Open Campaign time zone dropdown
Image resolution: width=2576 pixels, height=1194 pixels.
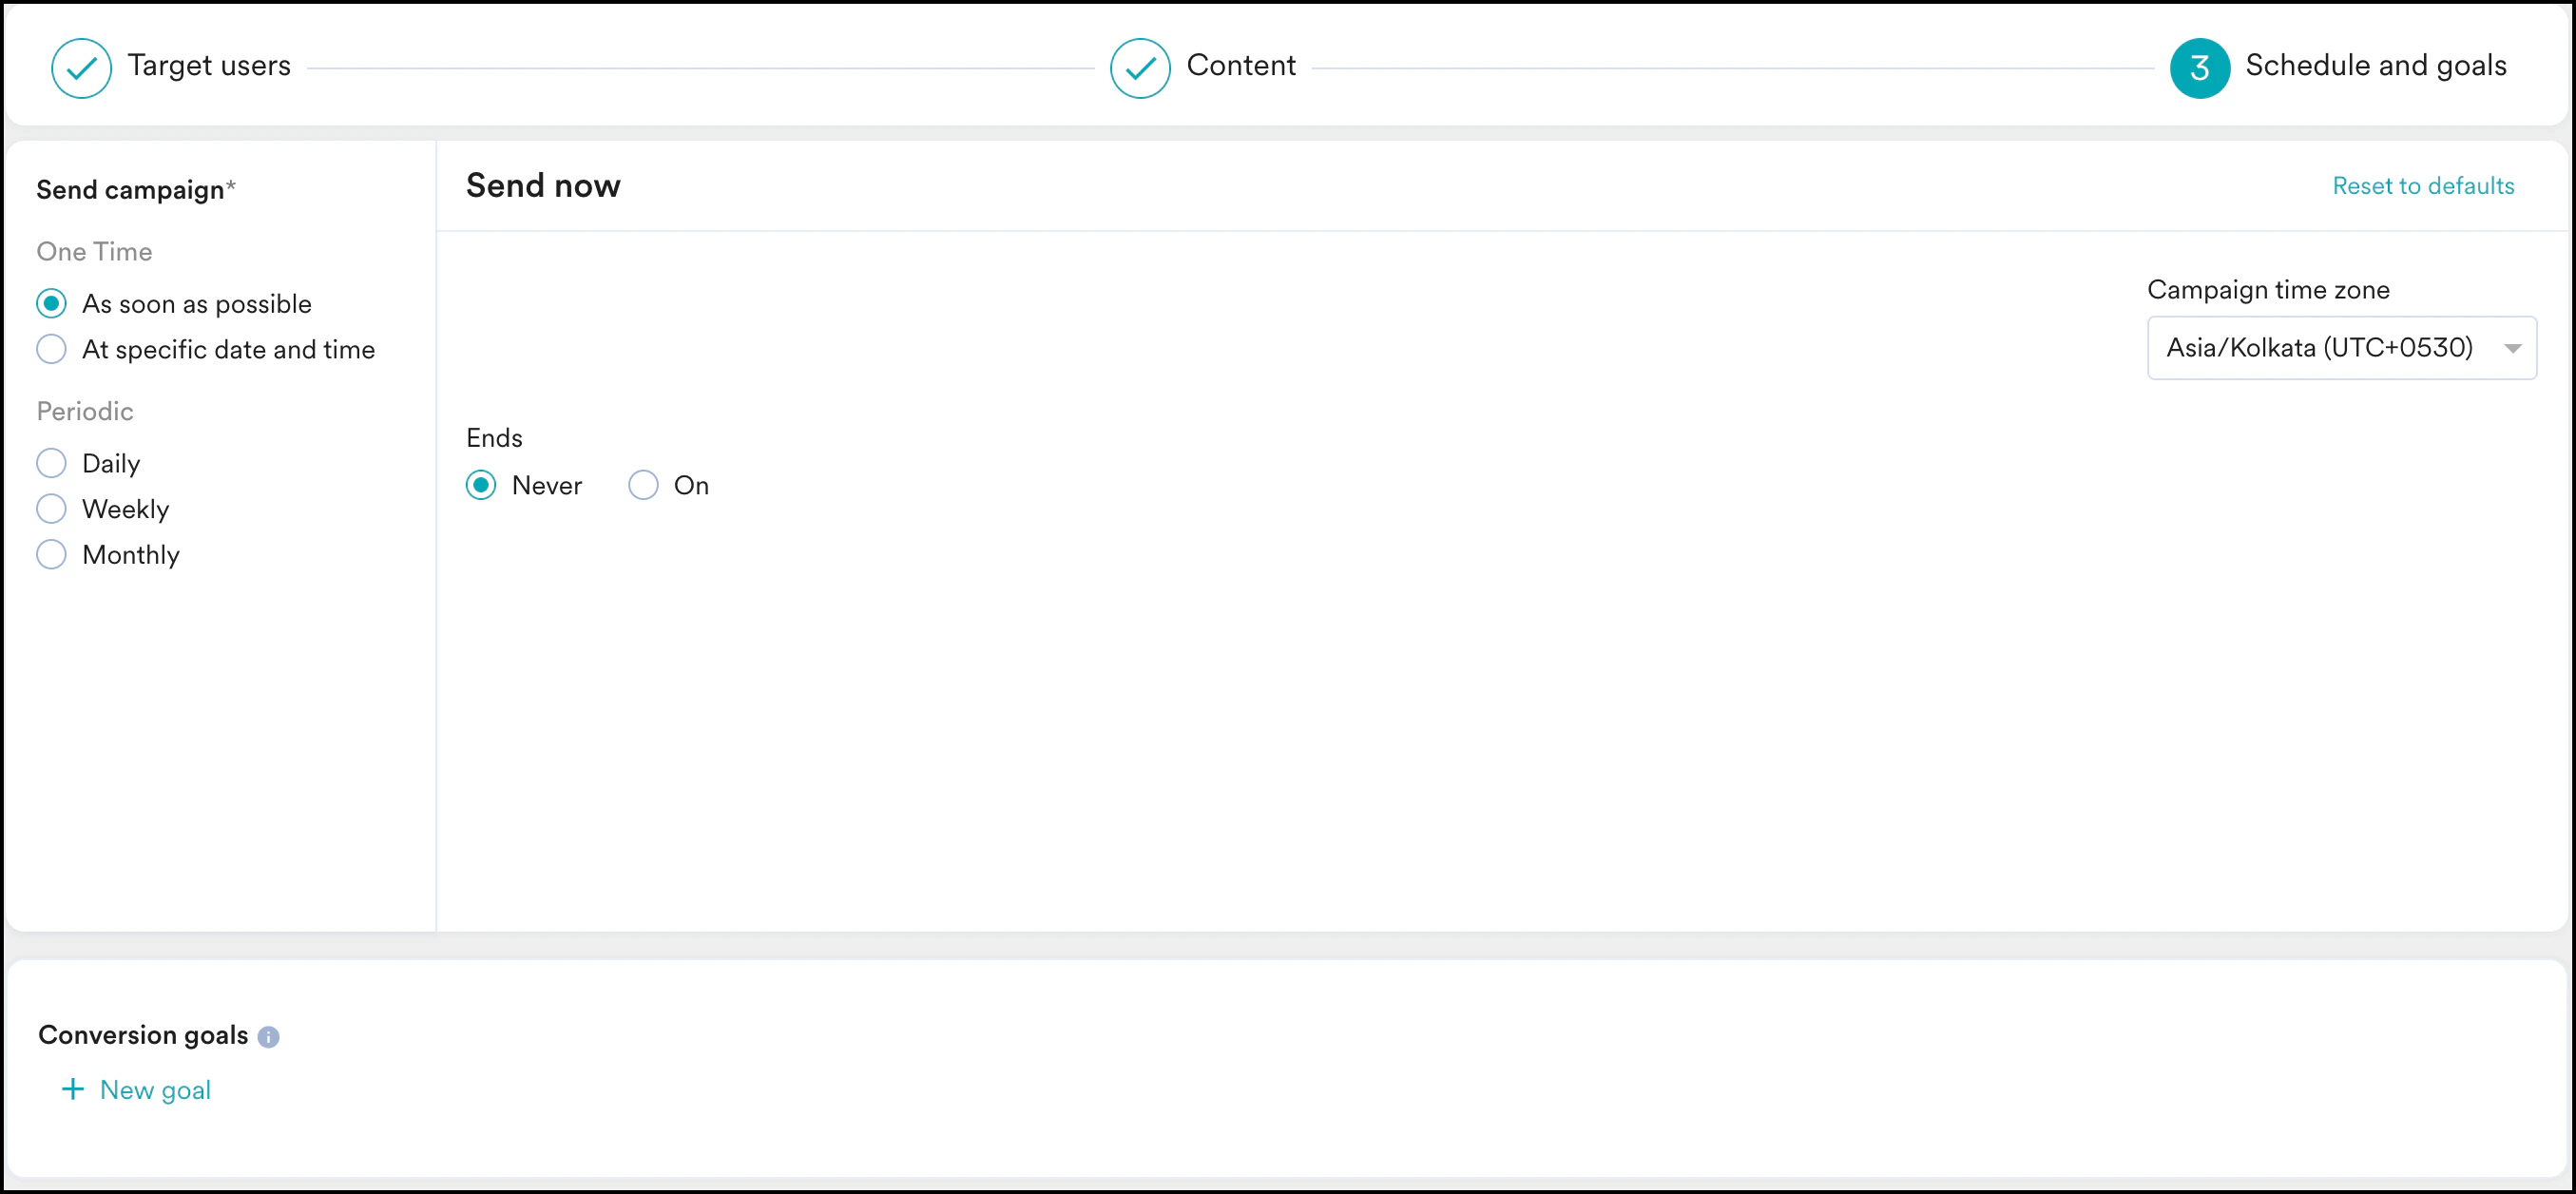pyautogui.click(x=2318, y=348)
